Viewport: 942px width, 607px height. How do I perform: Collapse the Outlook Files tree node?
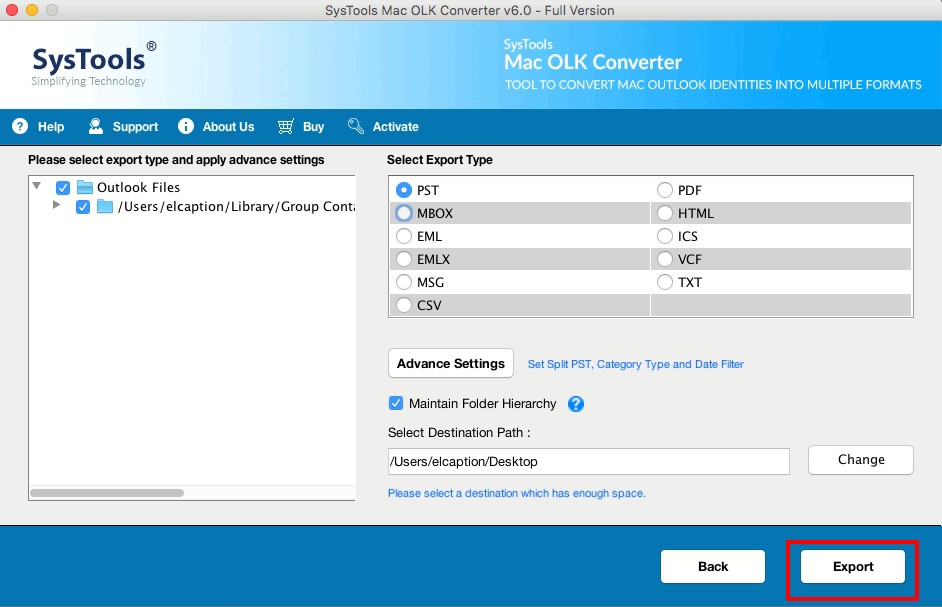(37, 186)
